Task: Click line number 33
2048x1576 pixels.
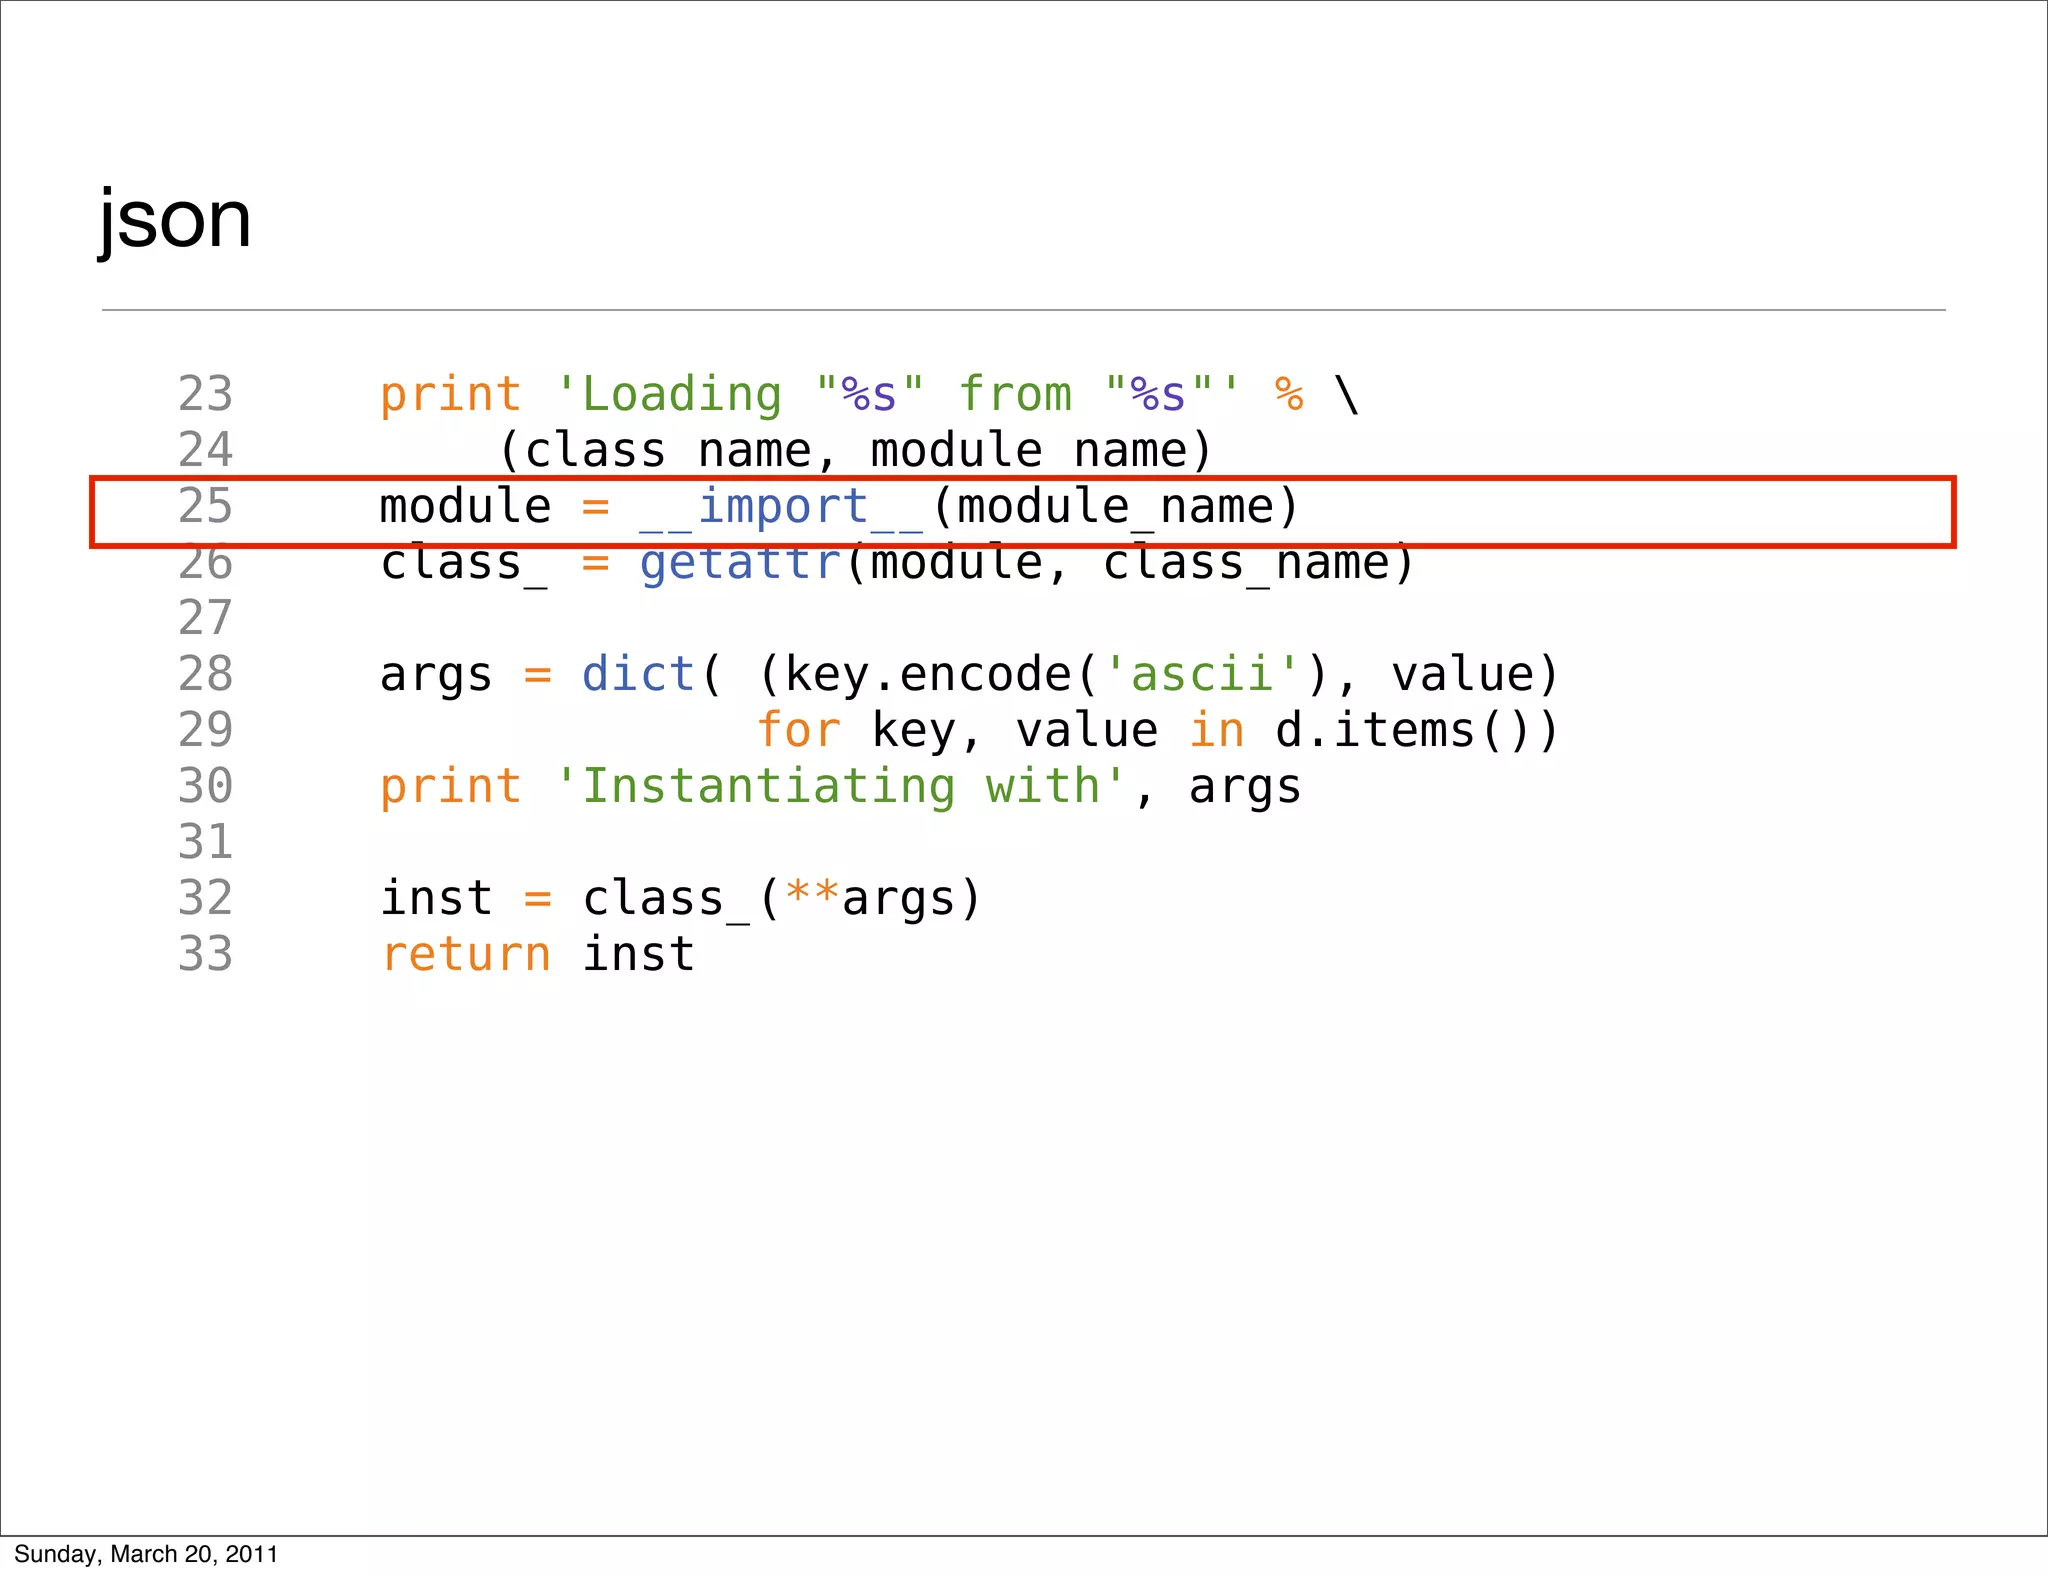Action: click(x=205, y=954)
